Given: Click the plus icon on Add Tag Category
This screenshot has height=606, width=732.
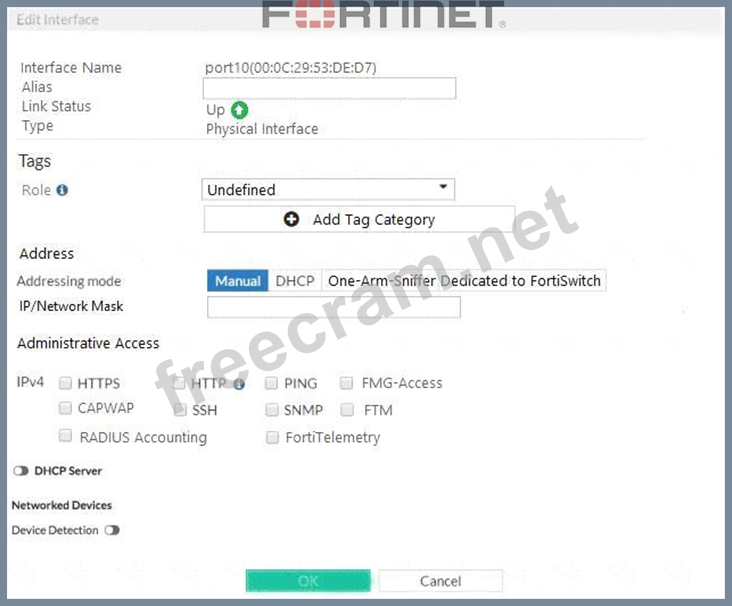Looking at the screenshot, I should tap(291, 219).
